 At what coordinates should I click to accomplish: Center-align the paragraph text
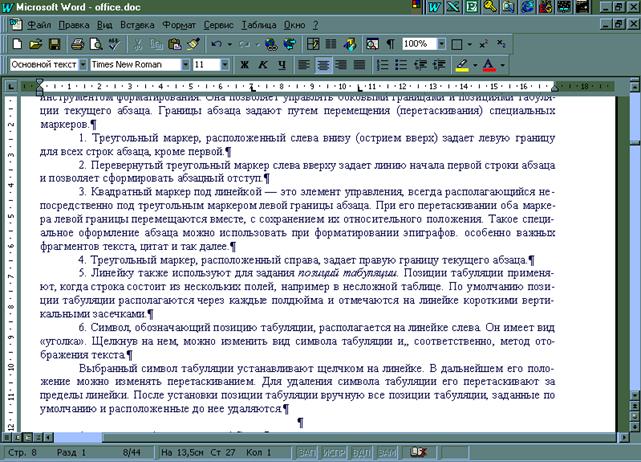pos(323,65)
